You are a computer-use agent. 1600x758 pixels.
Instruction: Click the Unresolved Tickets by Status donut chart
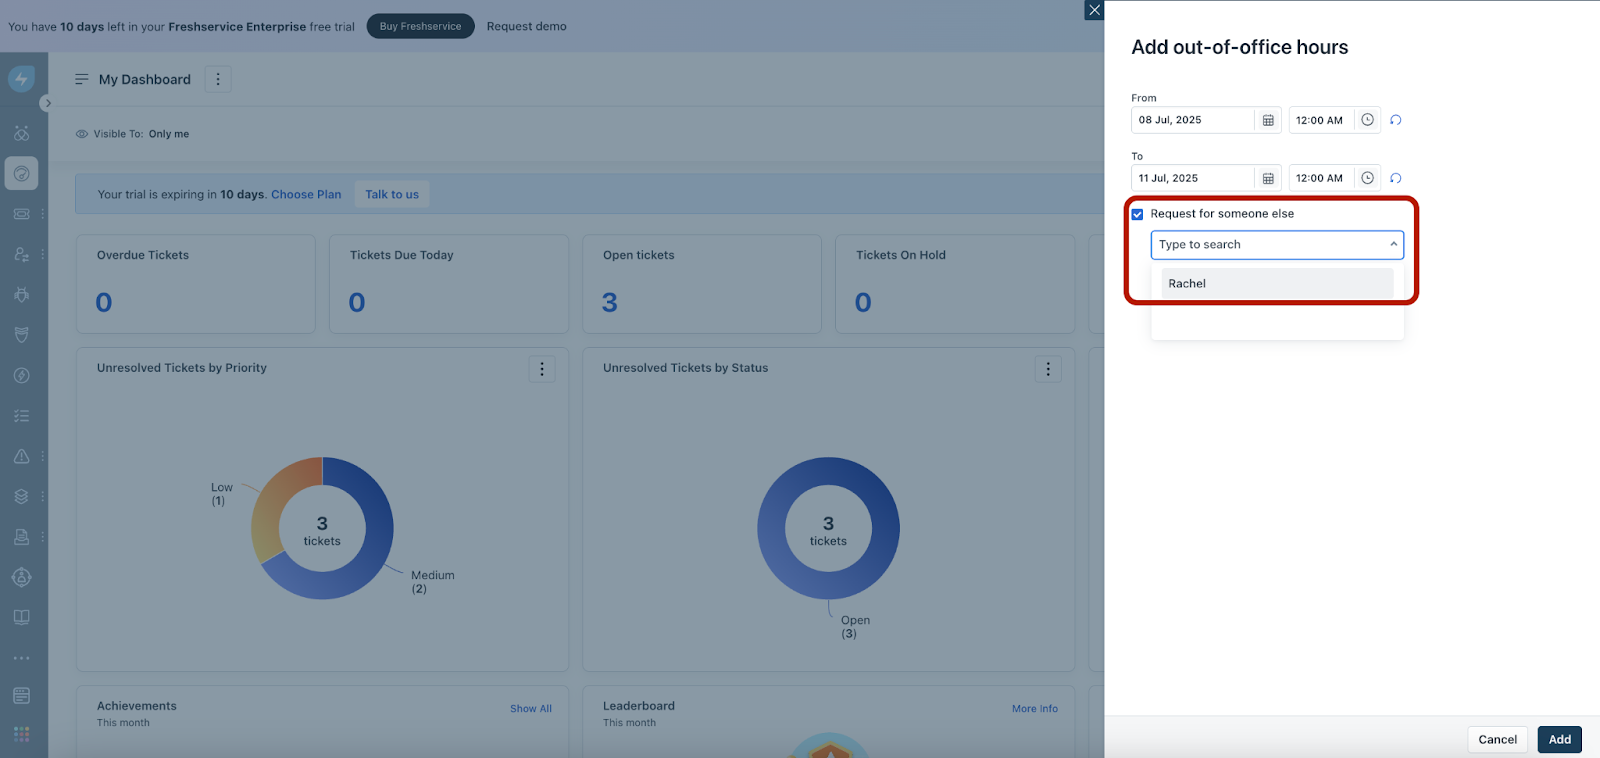pos(828,528)
